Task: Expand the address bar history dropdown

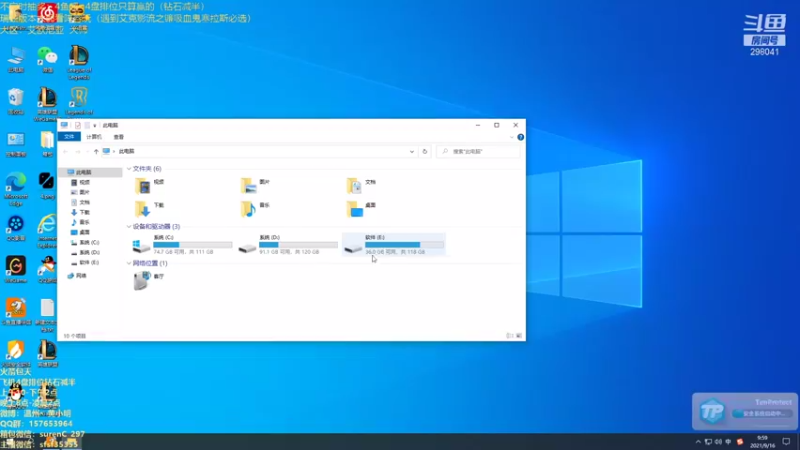Action: tap(412, 152)
